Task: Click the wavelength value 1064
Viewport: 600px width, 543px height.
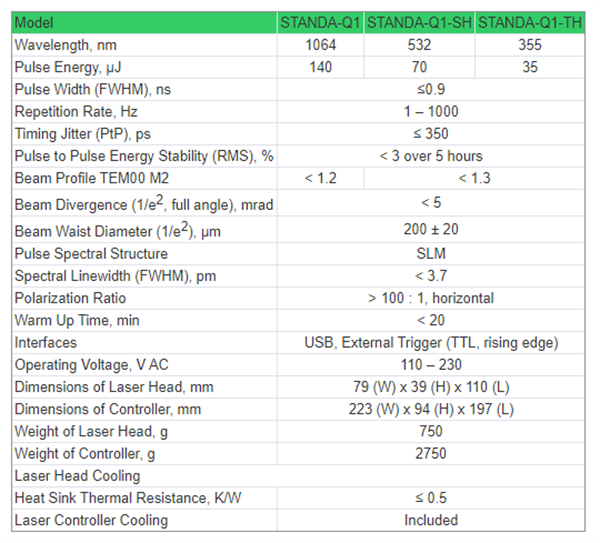Action: (320, 45)
